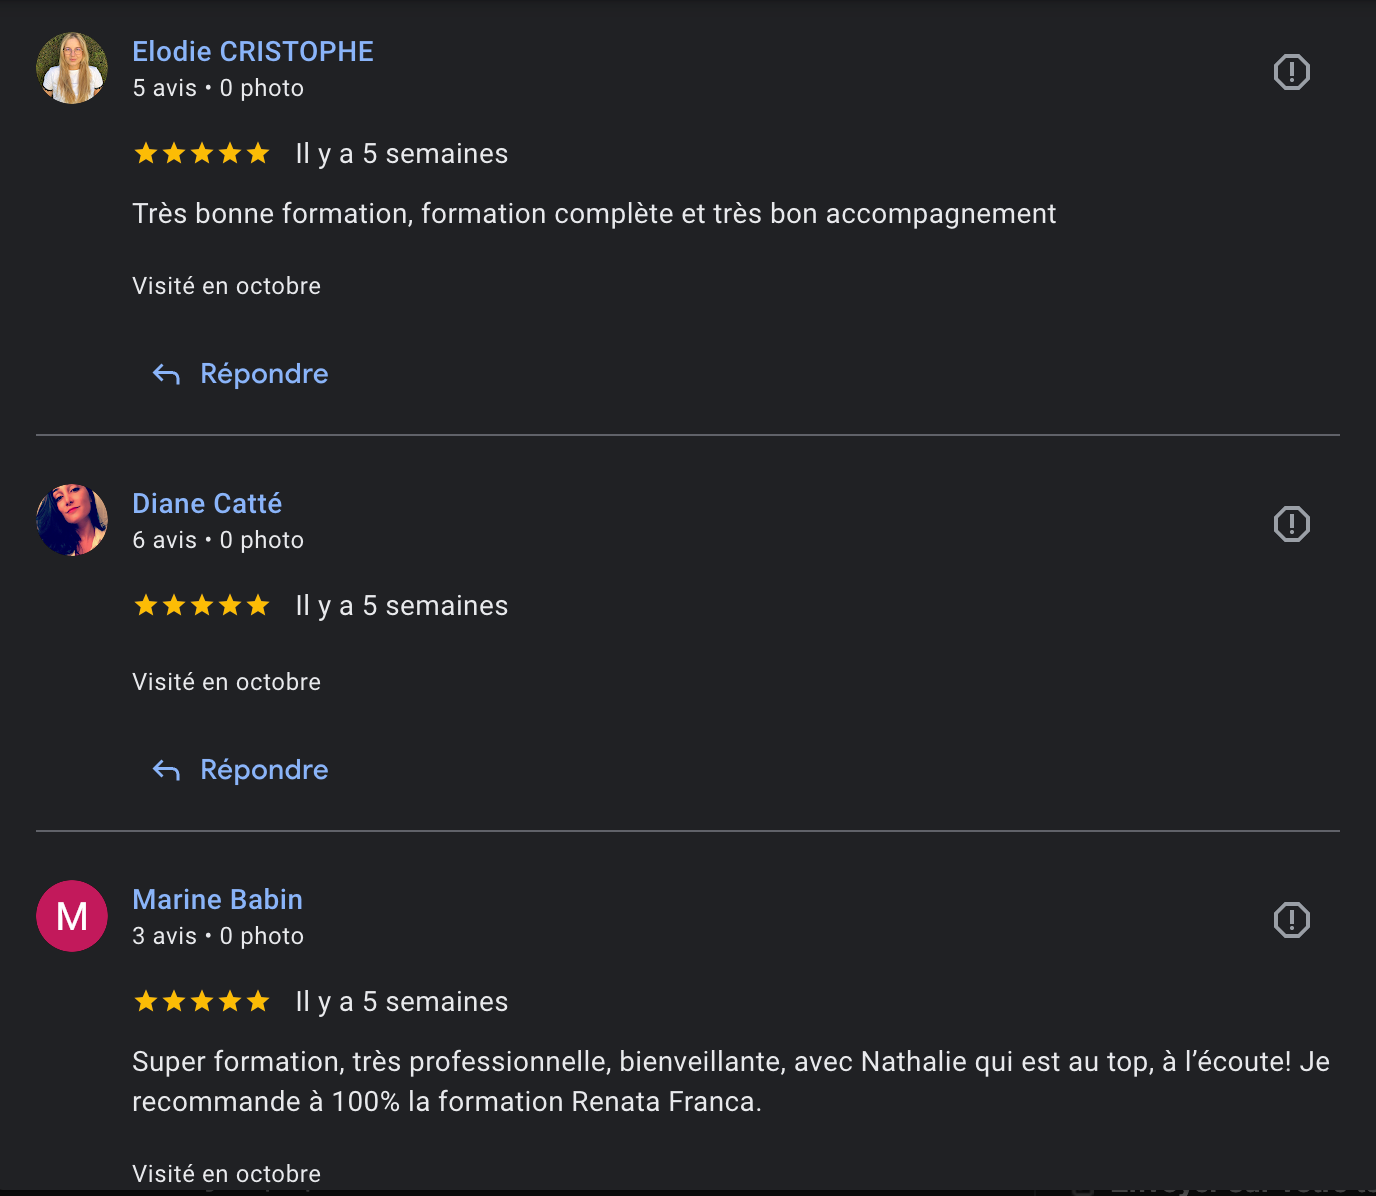Image resolution: width=1376 pixels, height=1196 pixels.
Task: Click the five-star rating on Marine's review
Action: click(202, 1002)
